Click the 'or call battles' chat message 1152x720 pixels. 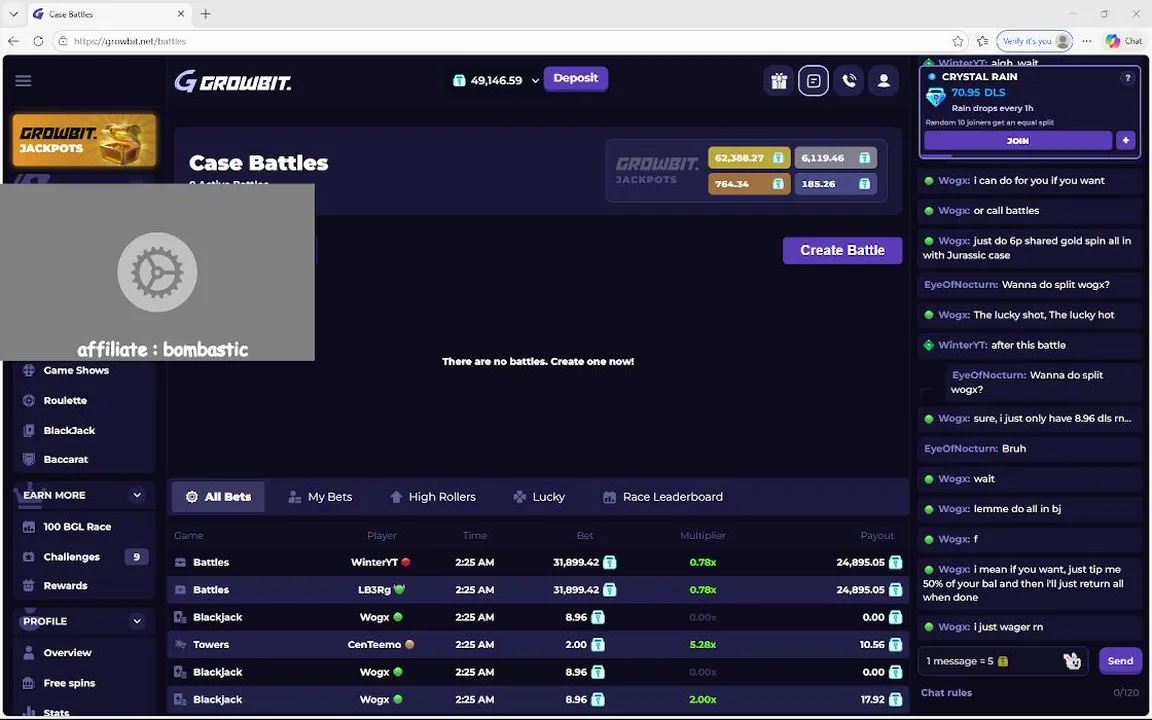[1029, 211]
